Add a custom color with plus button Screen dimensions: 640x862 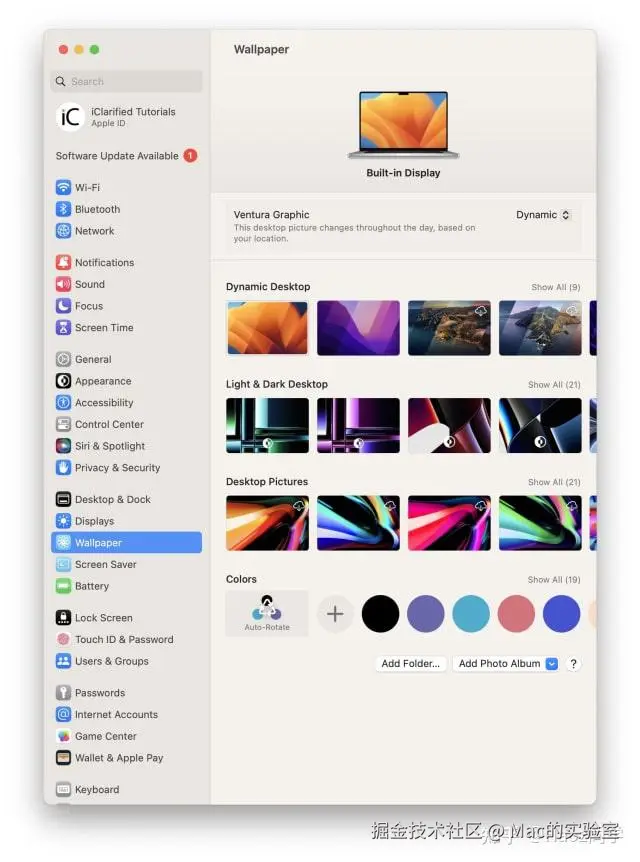coord(335,614)
